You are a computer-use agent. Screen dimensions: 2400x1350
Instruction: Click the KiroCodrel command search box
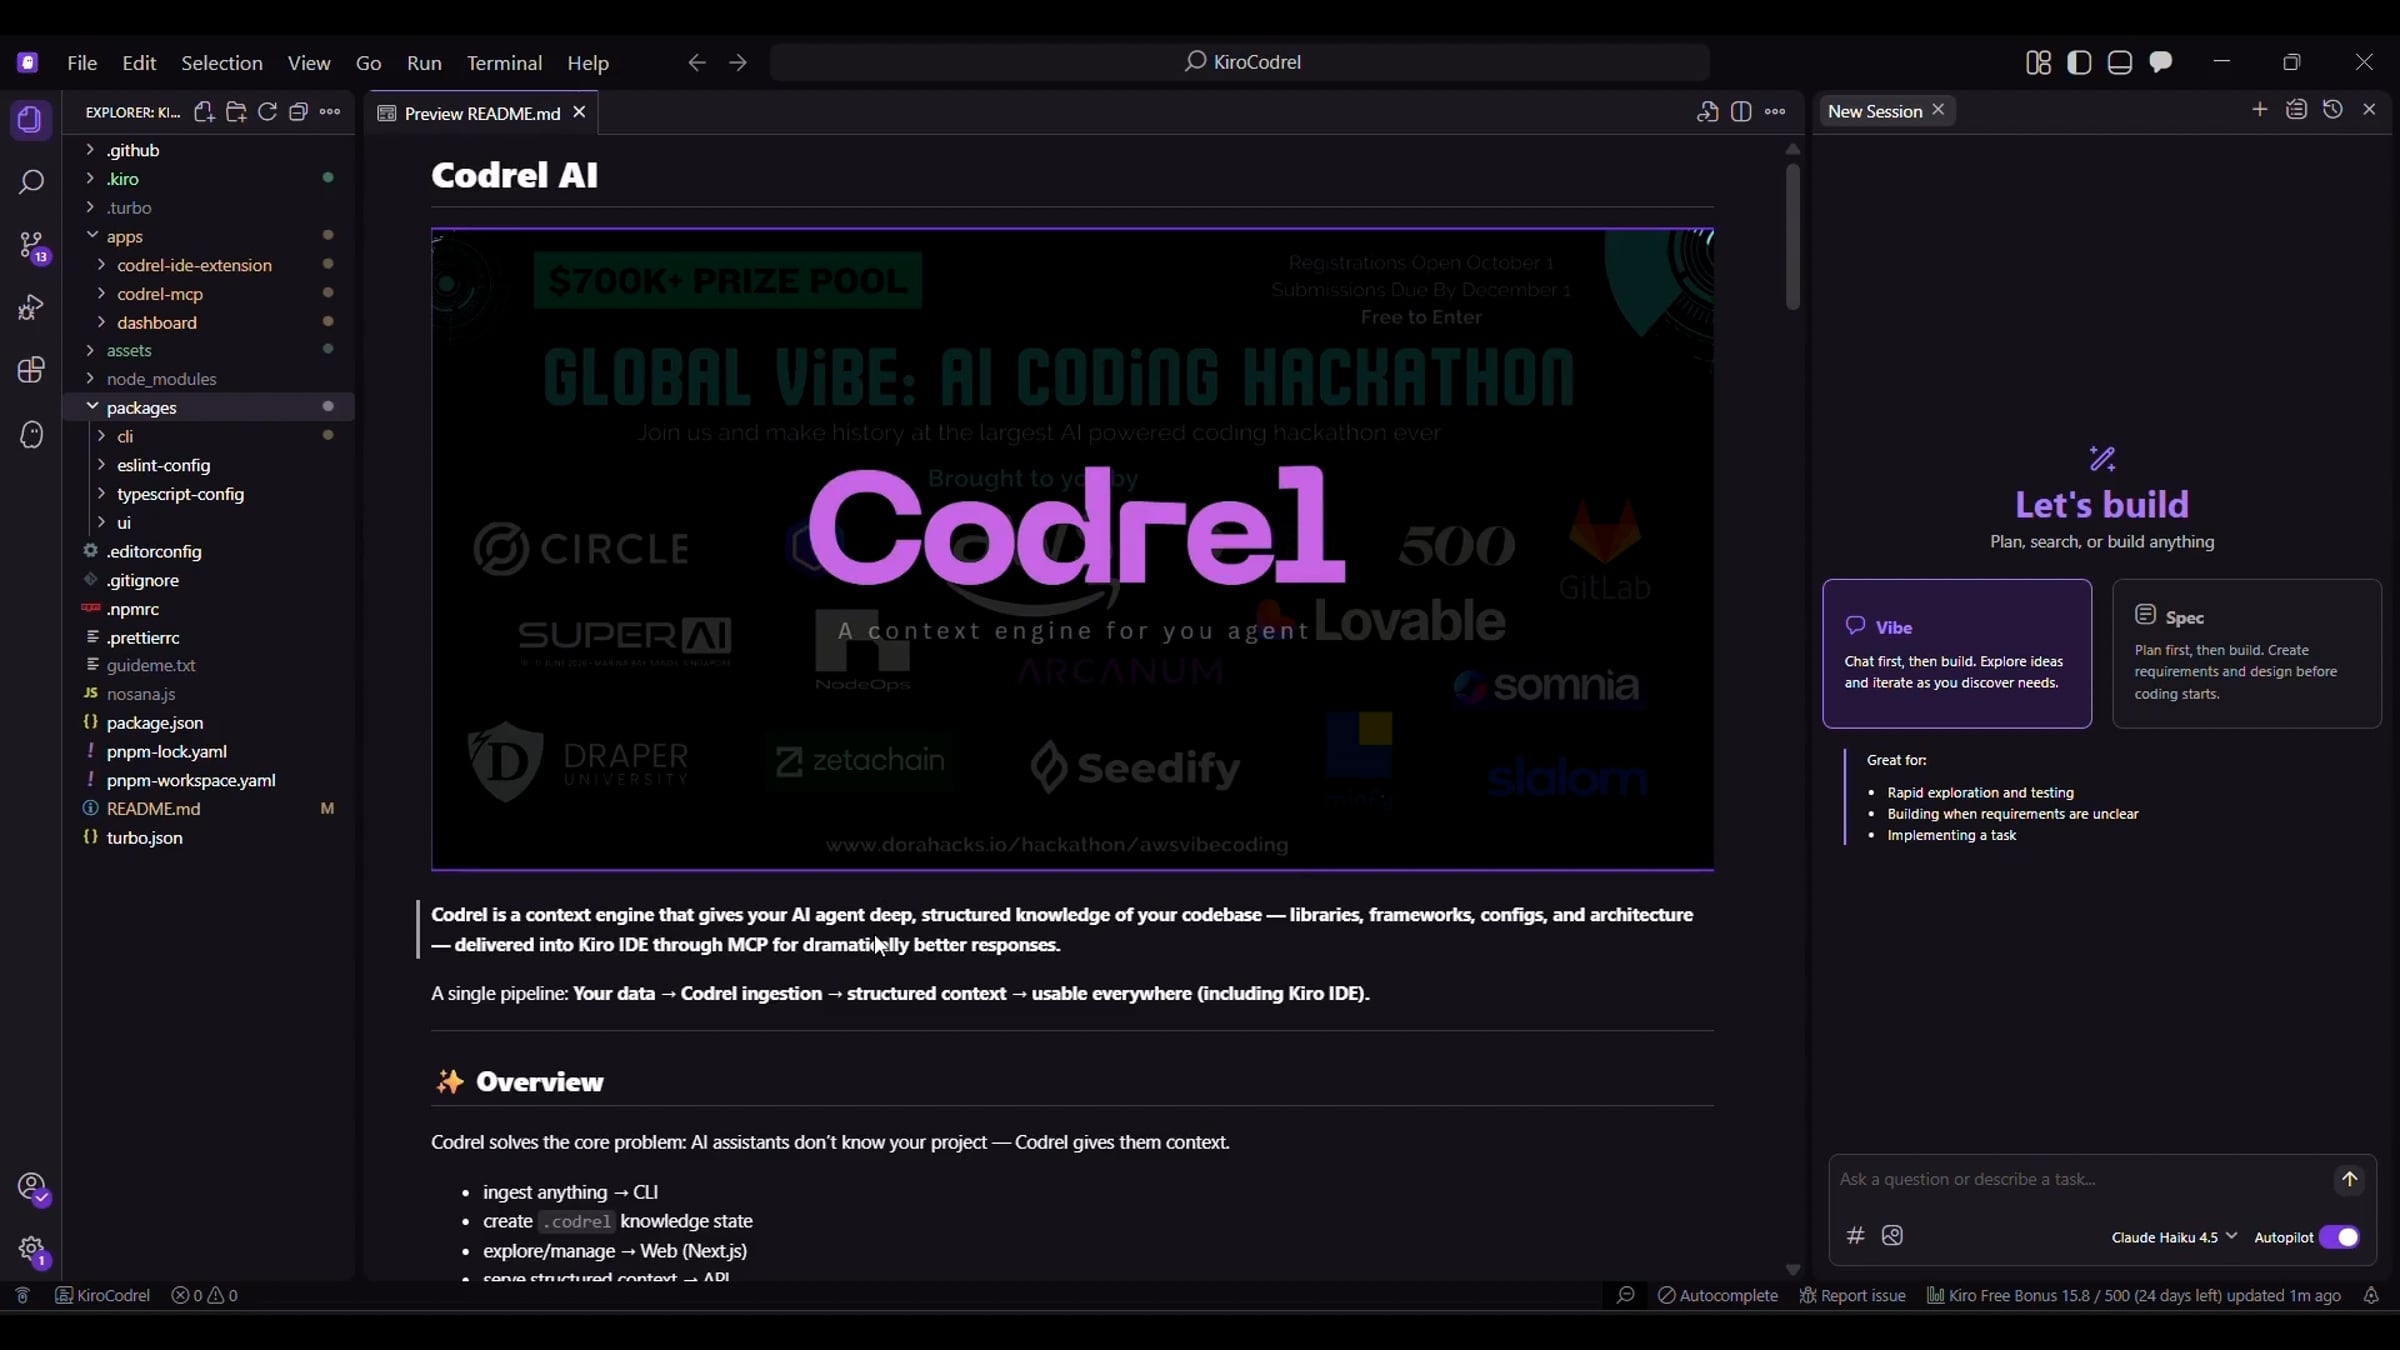coord(1240,62)
